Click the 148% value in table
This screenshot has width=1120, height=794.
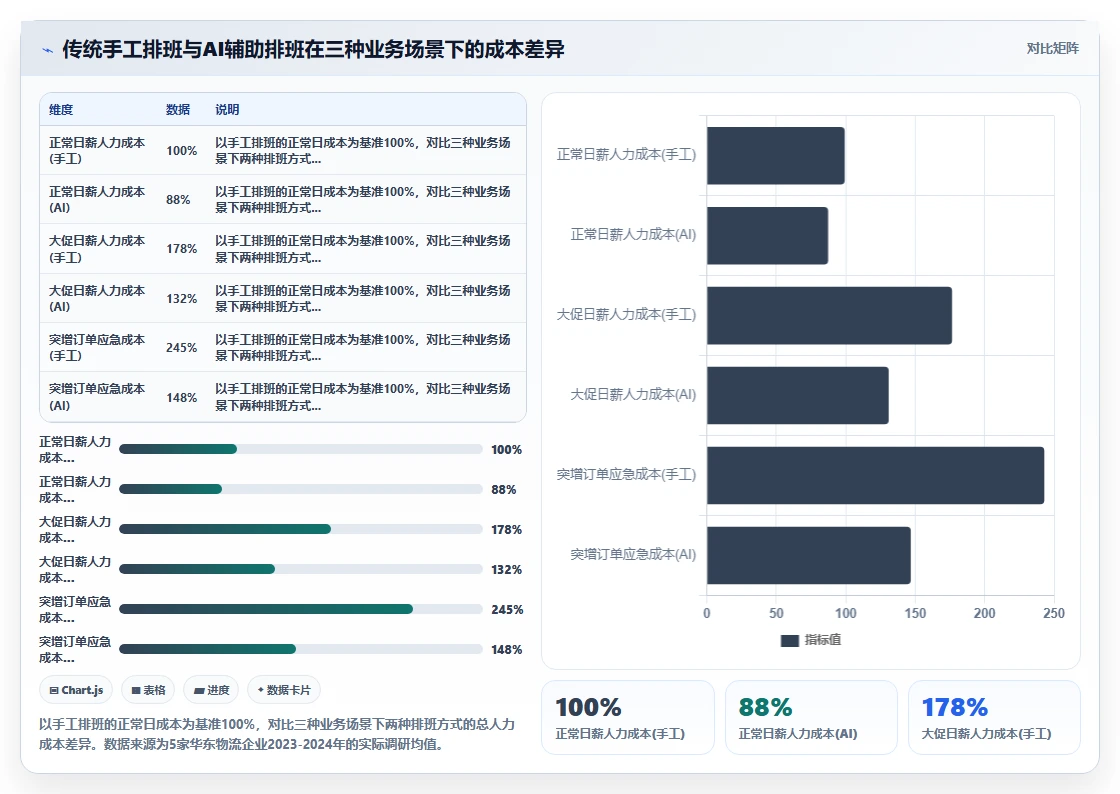(x=181, y=398)
